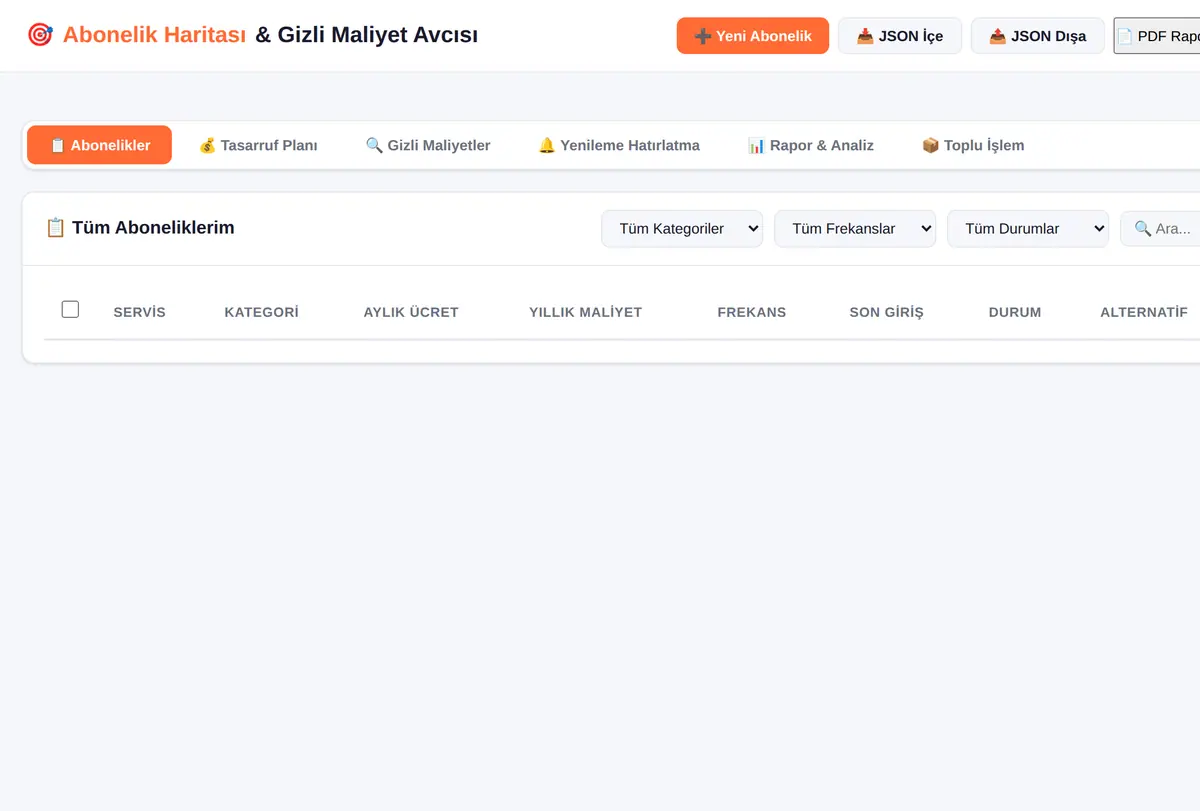Click the Tüm Aboneliklerim heading

153,228
